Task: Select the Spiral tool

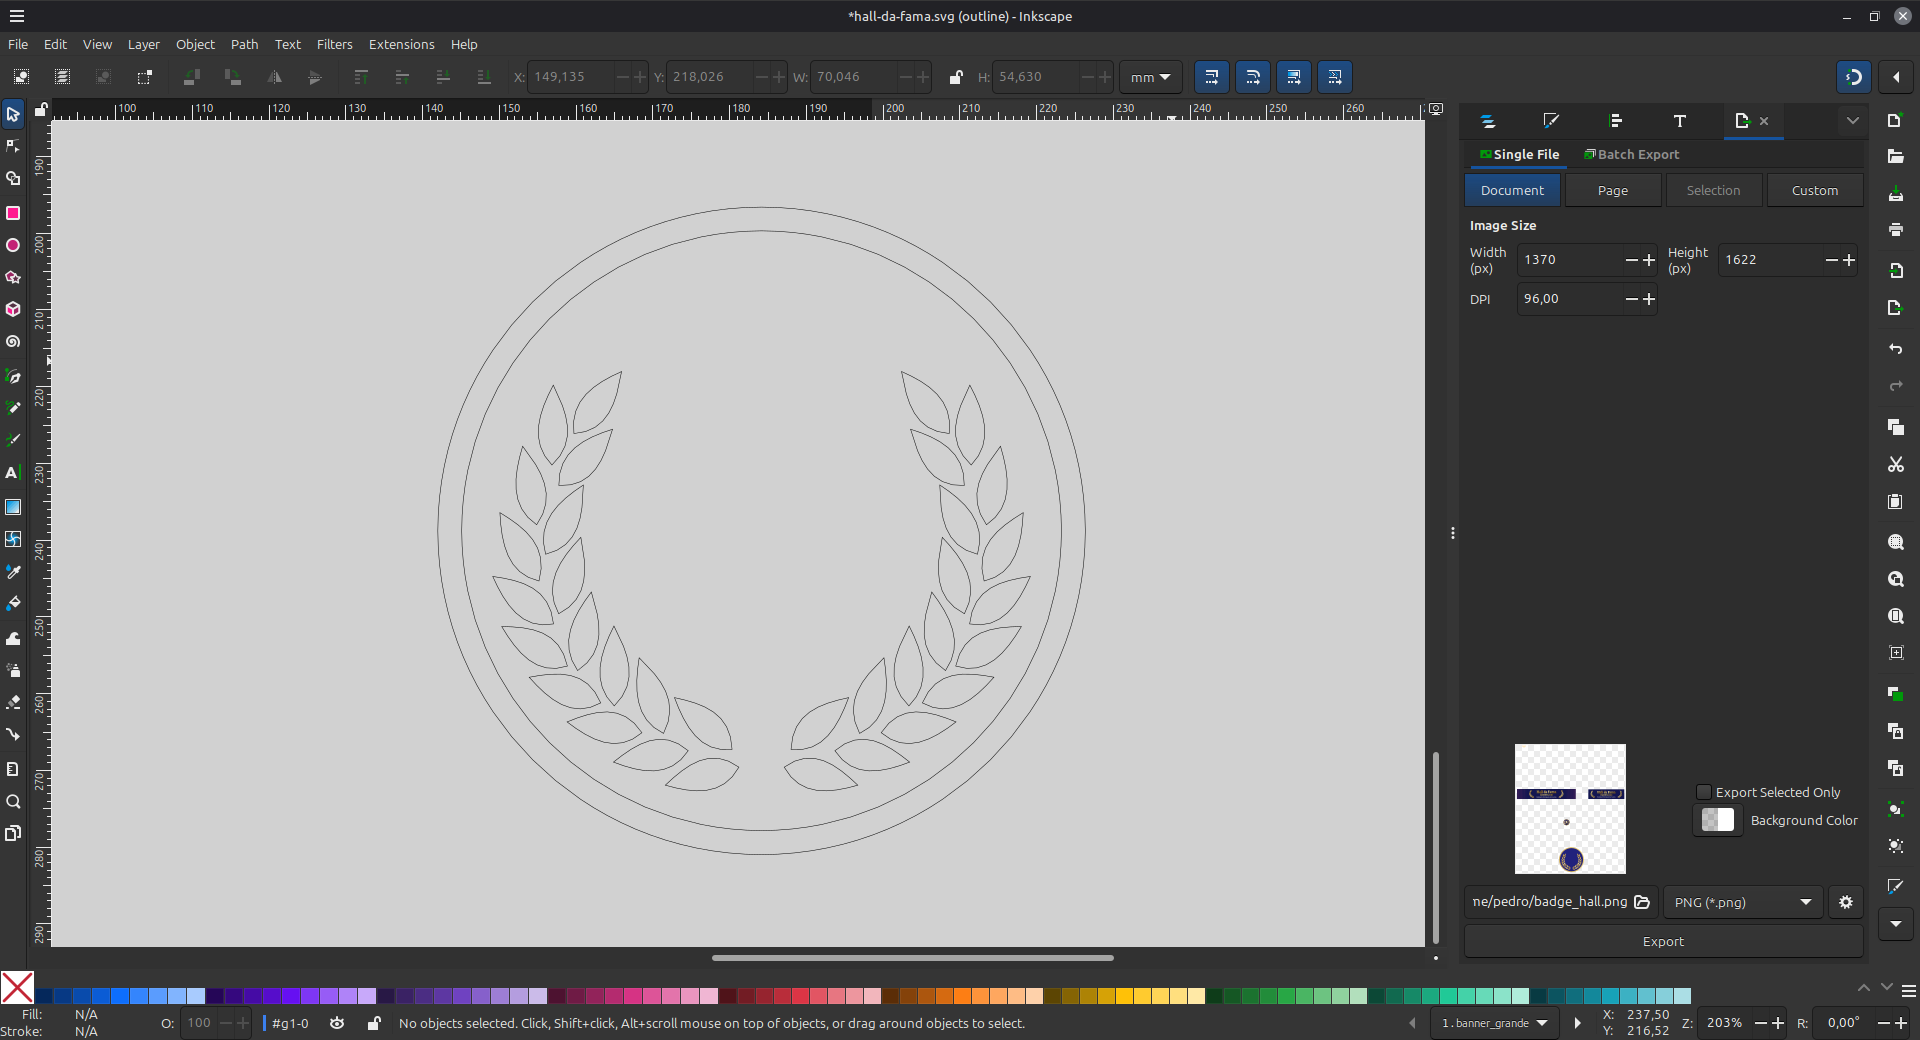Action: click(x=13, y=341)
